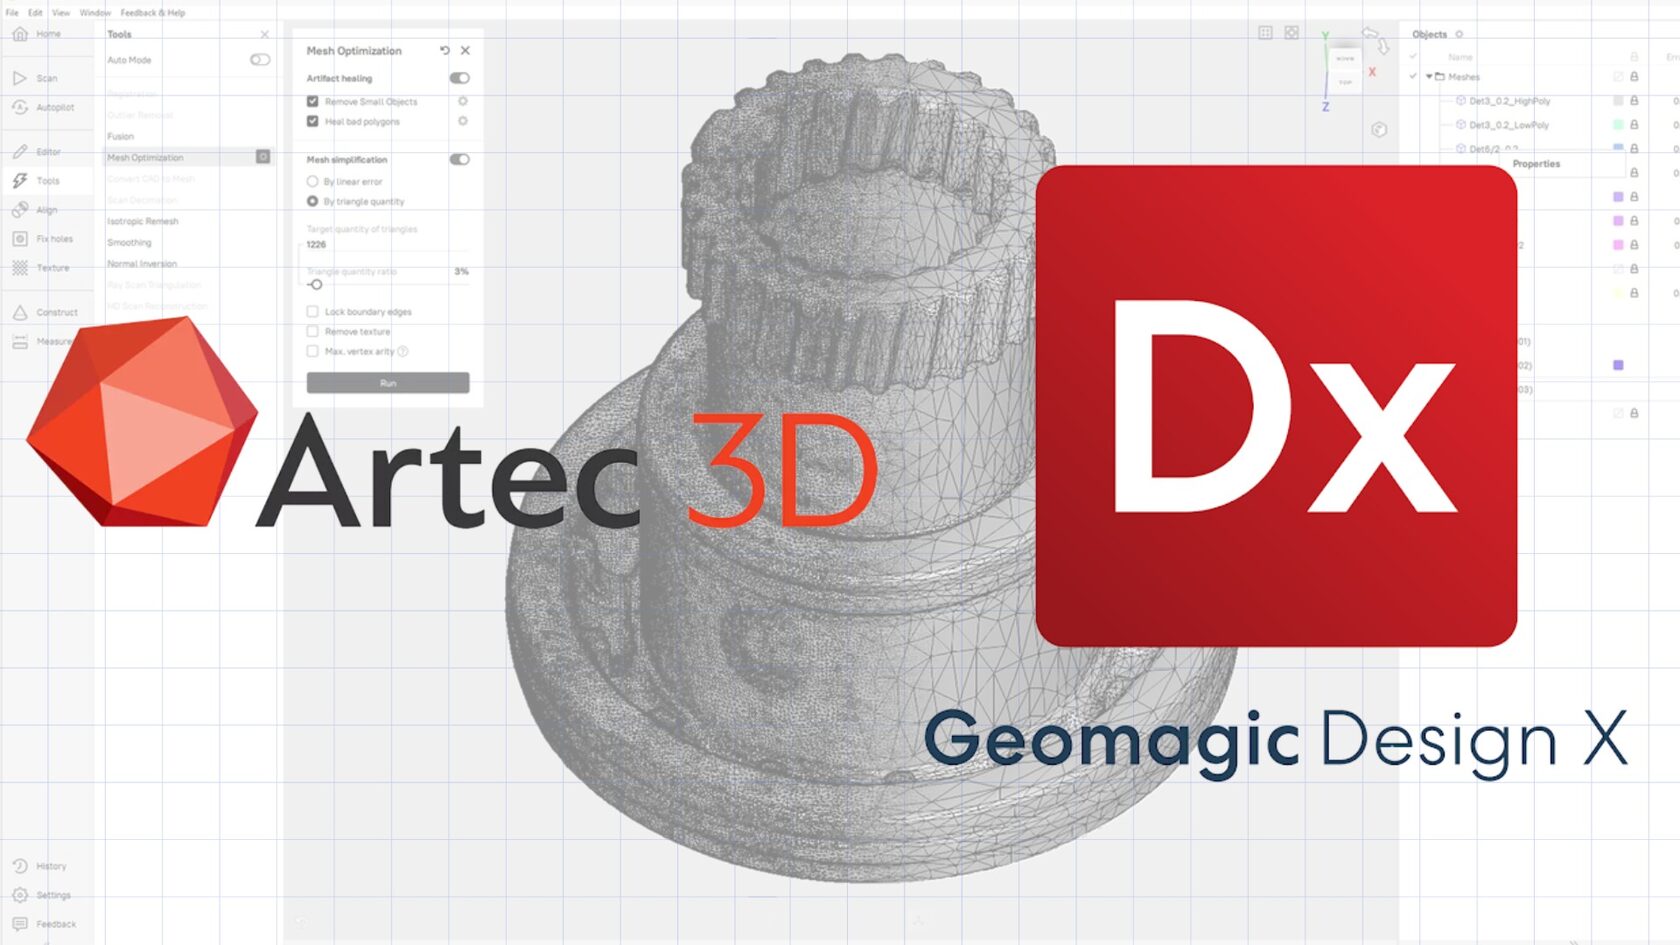Open the Align sidebar icon
Image resolution: width=1680 pixels, height=945 pixels.
(20, 210)
